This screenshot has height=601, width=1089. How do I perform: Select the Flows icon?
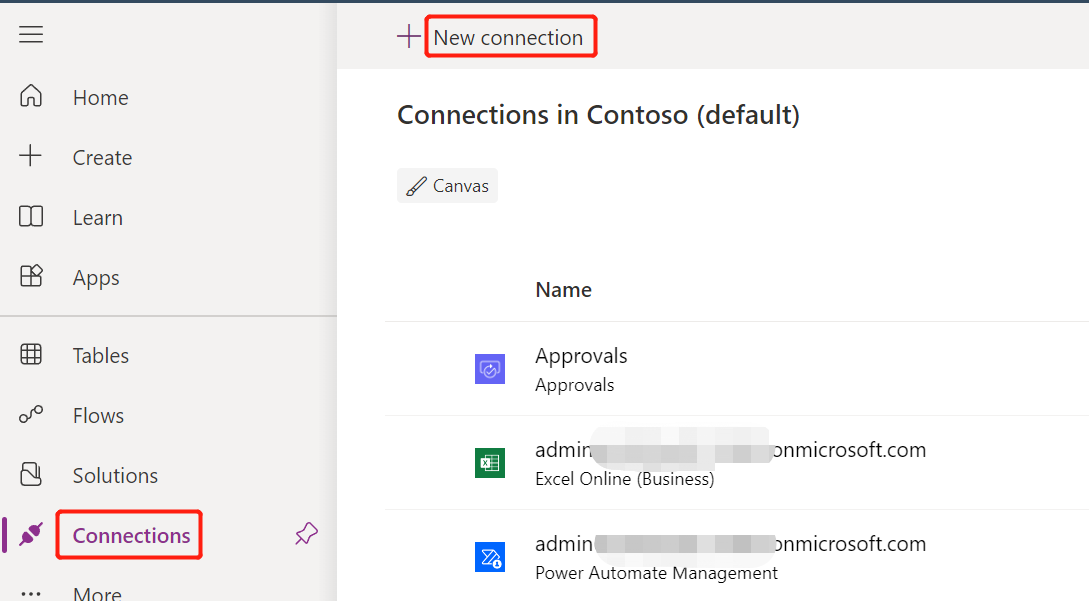point(31,415)
